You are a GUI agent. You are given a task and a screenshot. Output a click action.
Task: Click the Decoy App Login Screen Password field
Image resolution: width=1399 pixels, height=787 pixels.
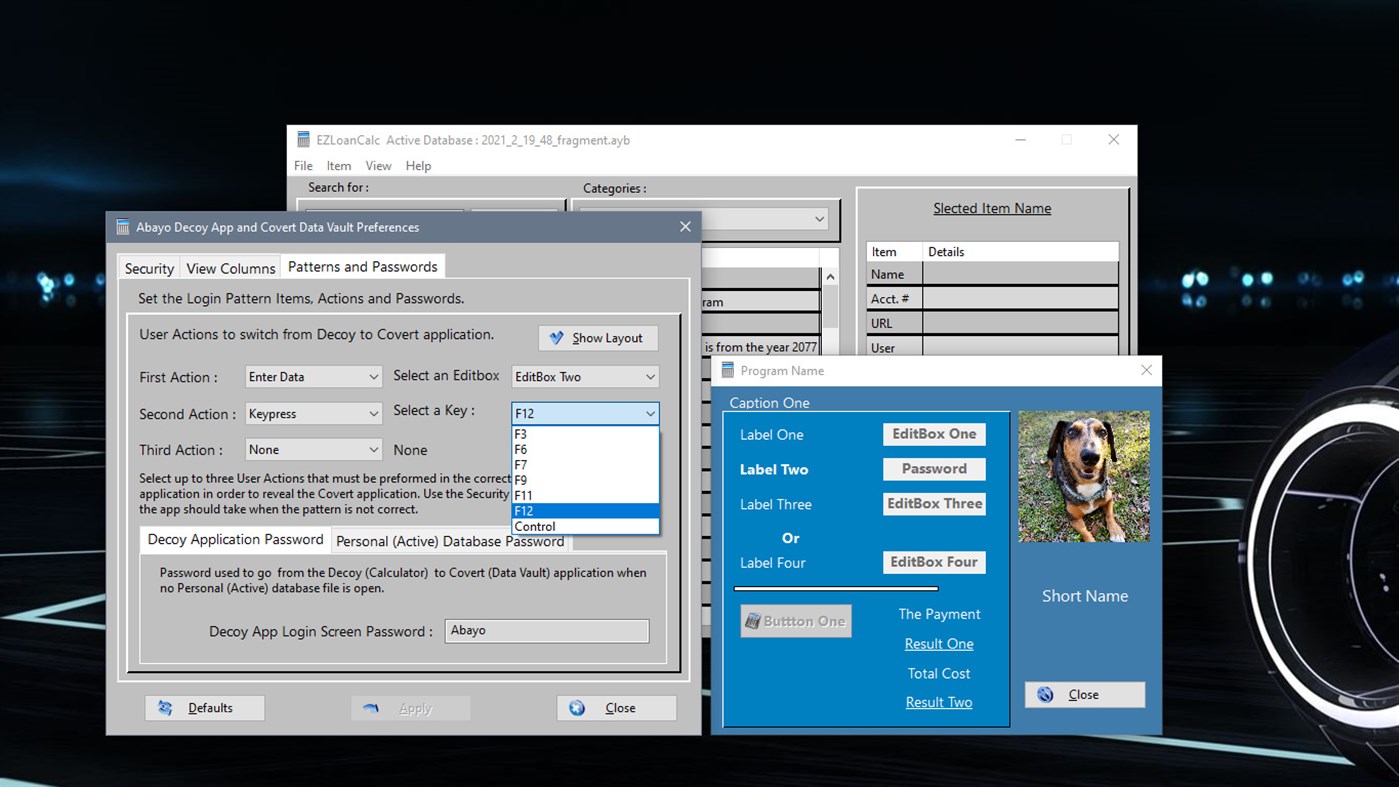click(x=546, y=631)
